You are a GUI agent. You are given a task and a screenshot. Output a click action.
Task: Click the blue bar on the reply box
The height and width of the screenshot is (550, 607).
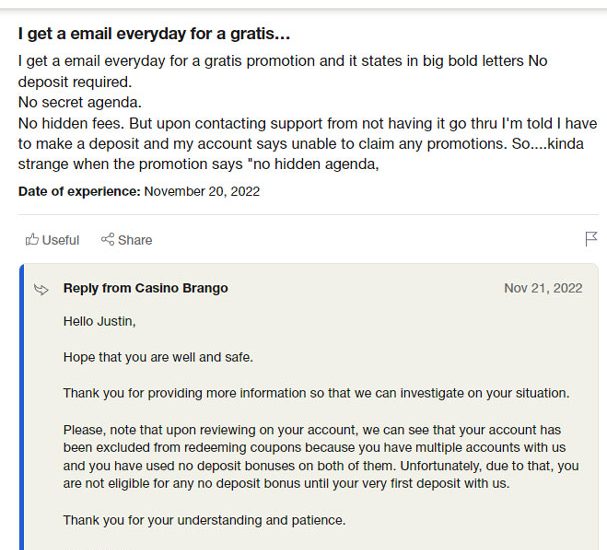point(21,406)
